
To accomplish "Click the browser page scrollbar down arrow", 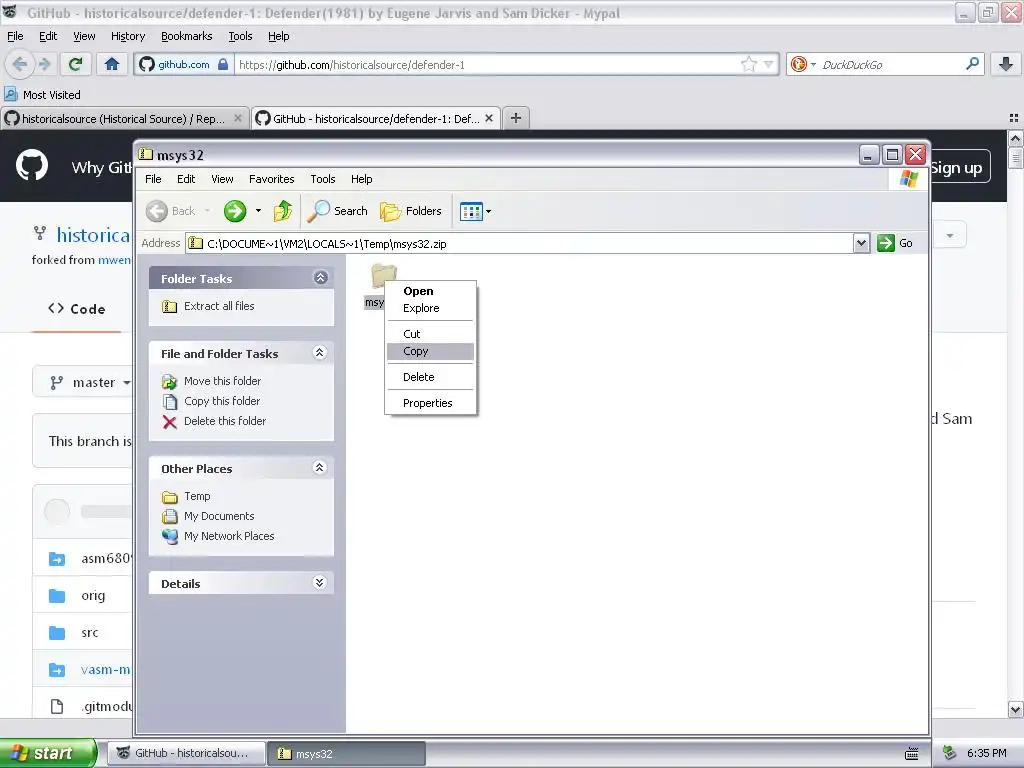I will pyautogui.click(x=1015, y=709).
